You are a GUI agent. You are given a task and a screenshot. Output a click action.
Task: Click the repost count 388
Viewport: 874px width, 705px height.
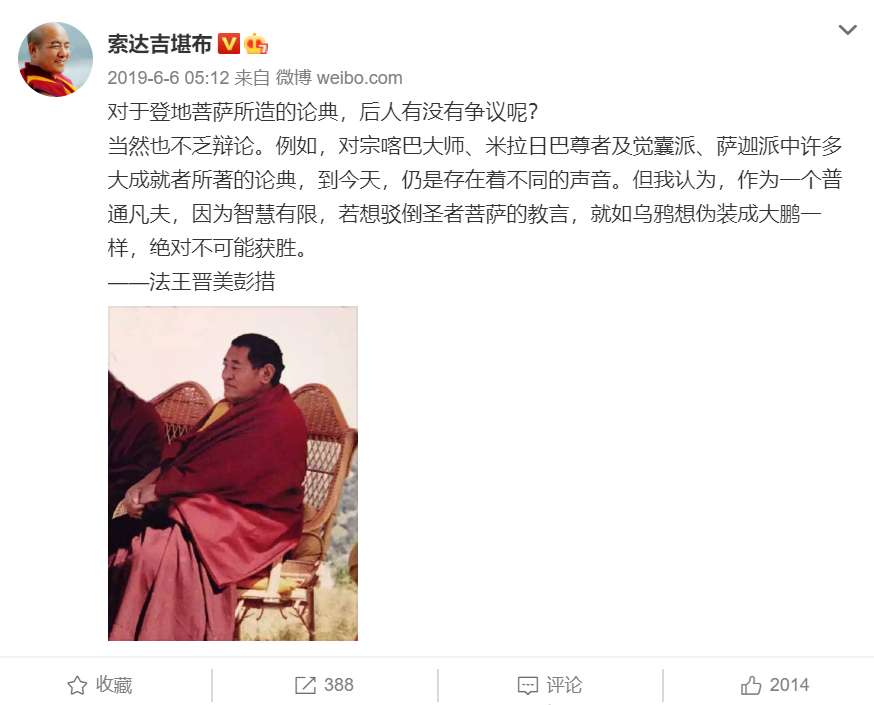pos(339,685)
